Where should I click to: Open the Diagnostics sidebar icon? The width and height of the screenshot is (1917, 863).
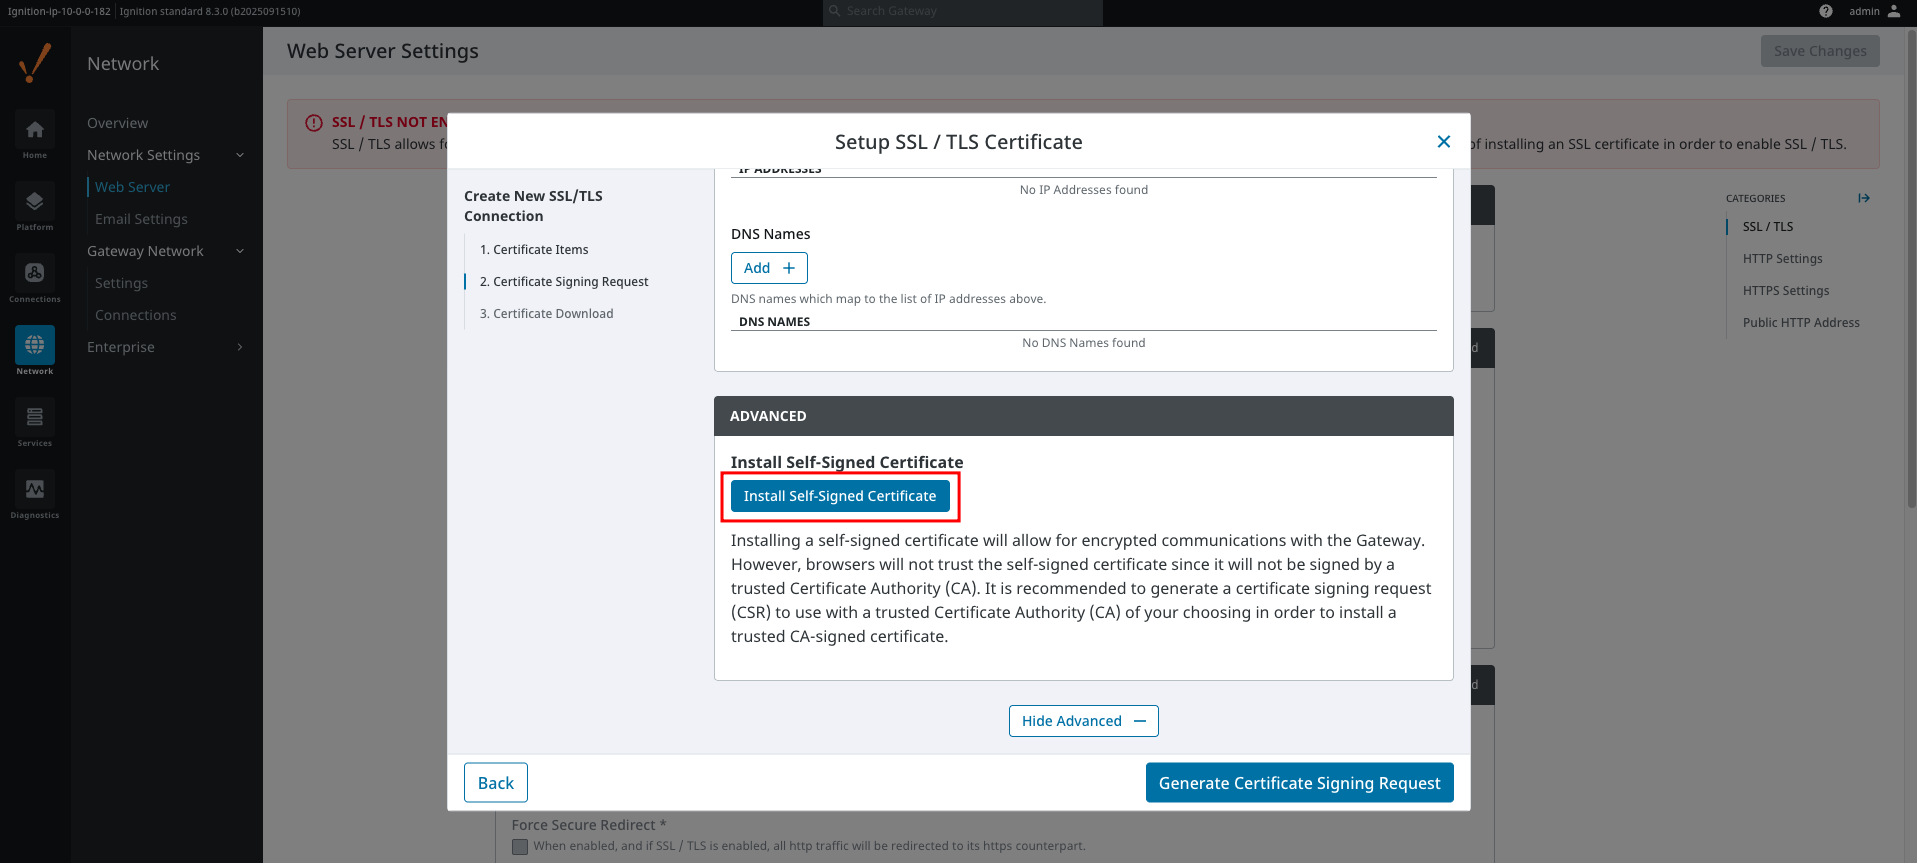point(35,490)
